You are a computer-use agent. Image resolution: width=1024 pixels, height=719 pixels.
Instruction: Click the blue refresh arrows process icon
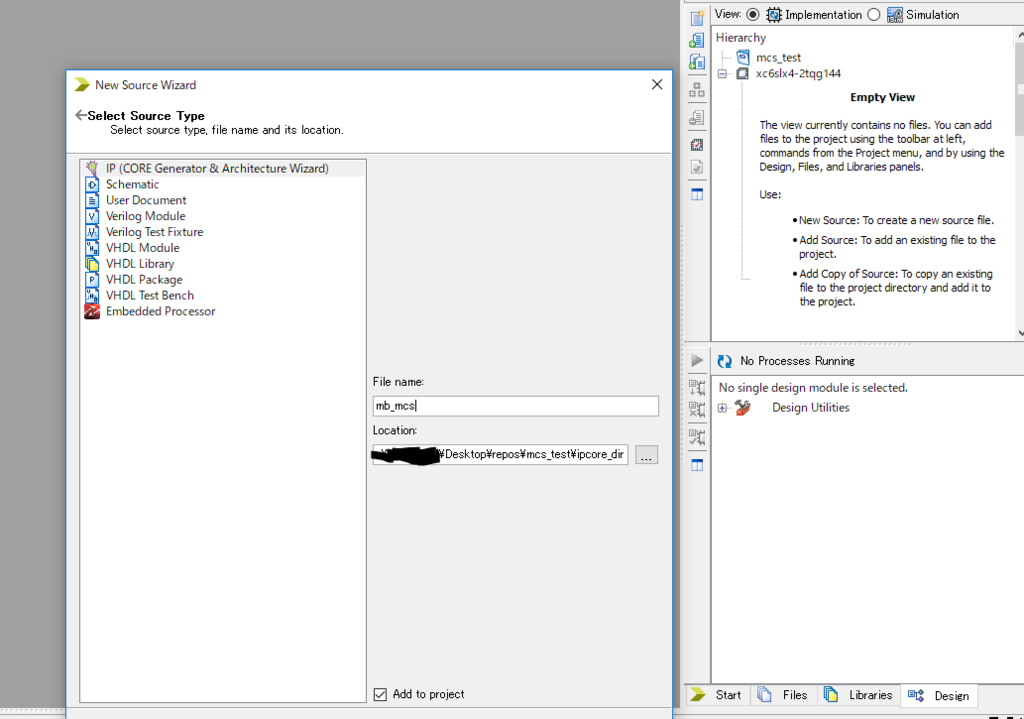click(724, 361)
